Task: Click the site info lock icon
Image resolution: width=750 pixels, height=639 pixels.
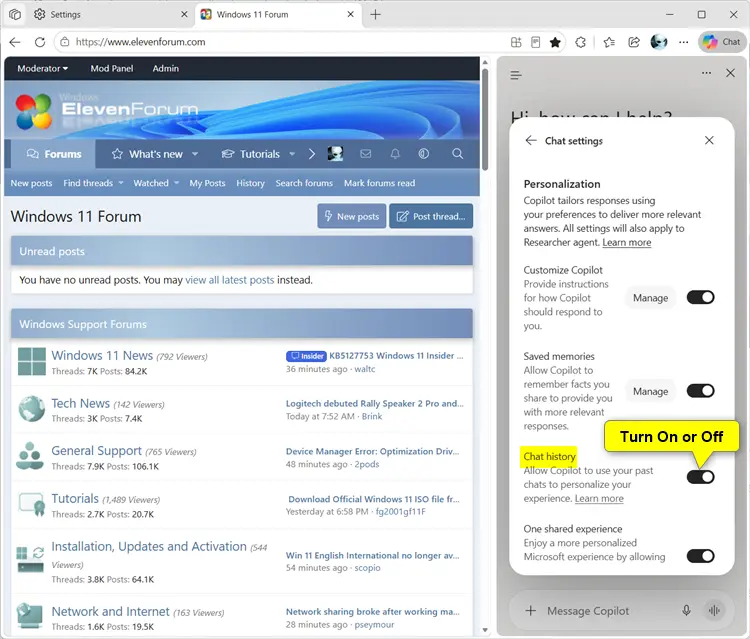Action: 65,42
